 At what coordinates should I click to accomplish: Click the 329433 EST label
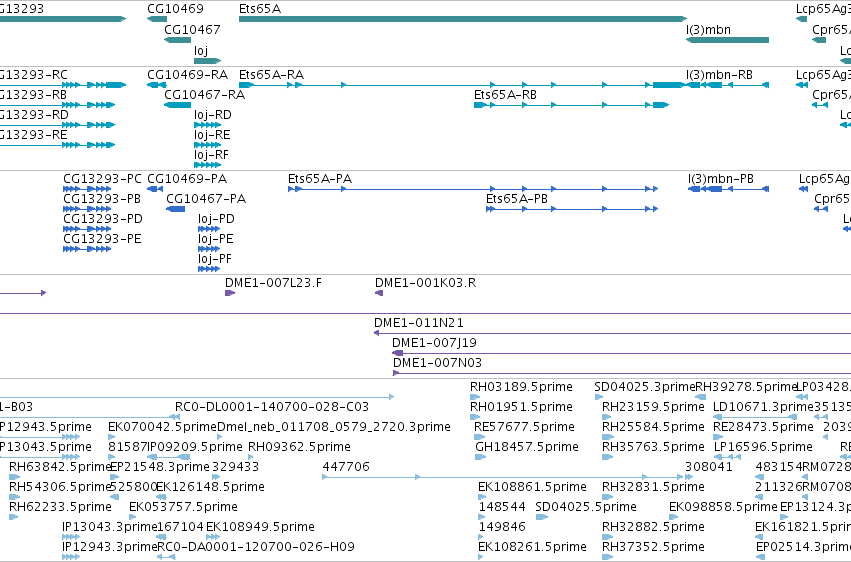tap(235, 467)
